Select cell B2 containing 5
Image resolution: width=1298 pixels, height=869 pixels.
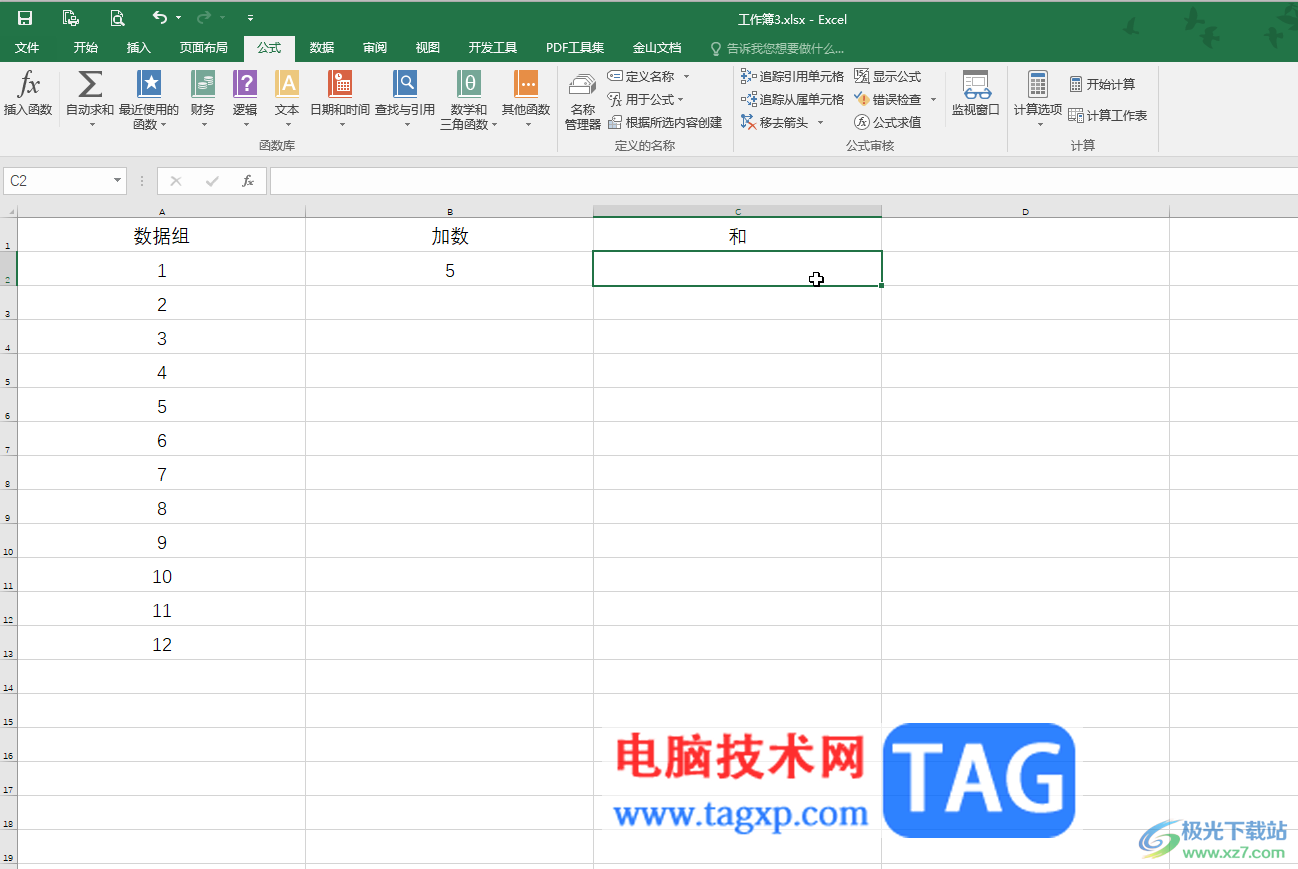click(450, 270)
